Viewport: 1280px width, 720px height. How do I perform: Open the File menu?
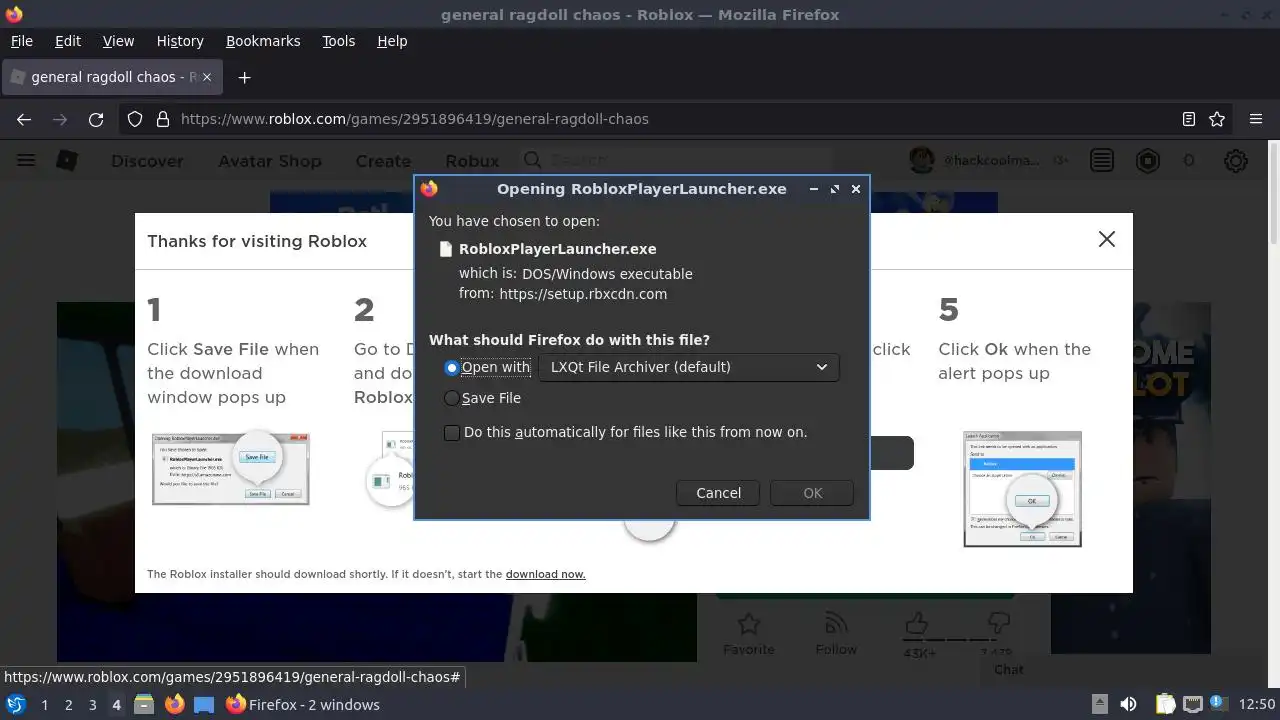(x=21, y=41)
